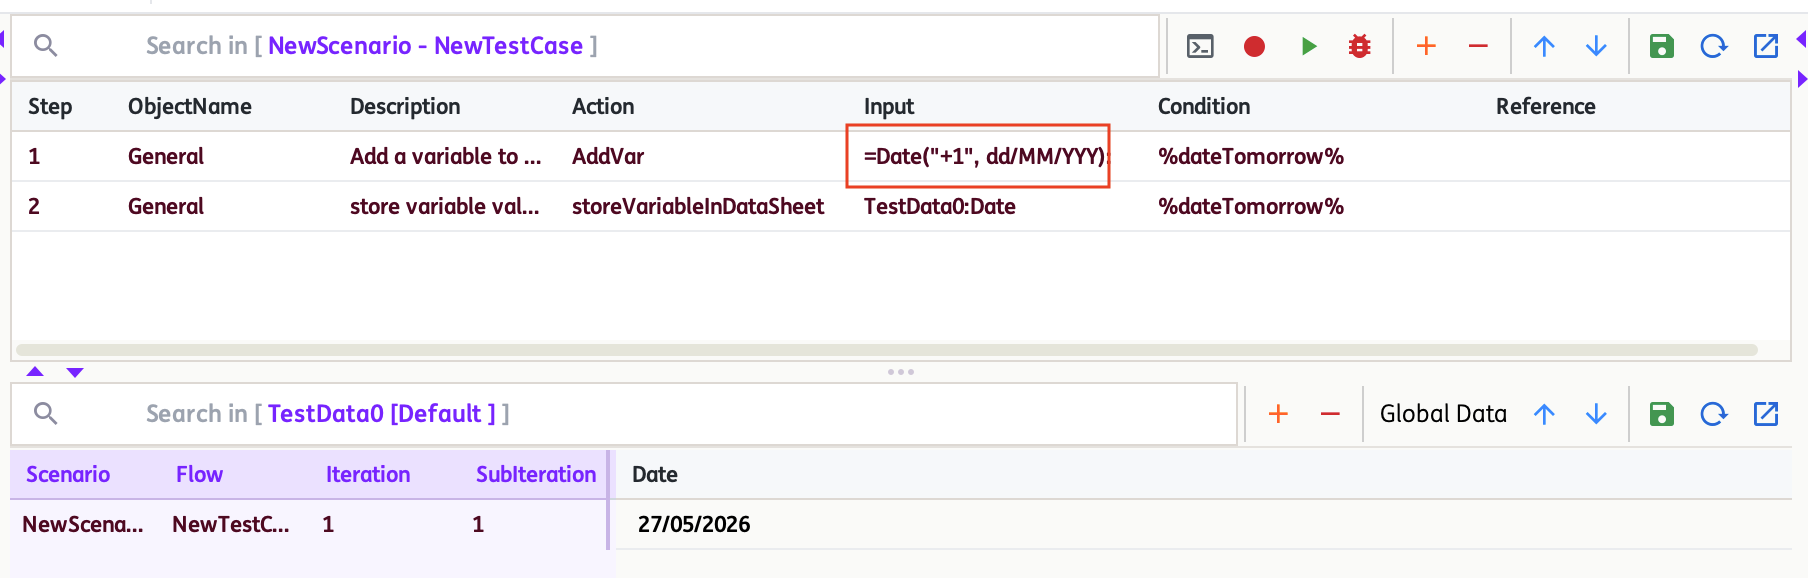Screen dimensions: 1808x578
Task: Reload the test case with refresh icon
Action: (x=1713, y=46)
